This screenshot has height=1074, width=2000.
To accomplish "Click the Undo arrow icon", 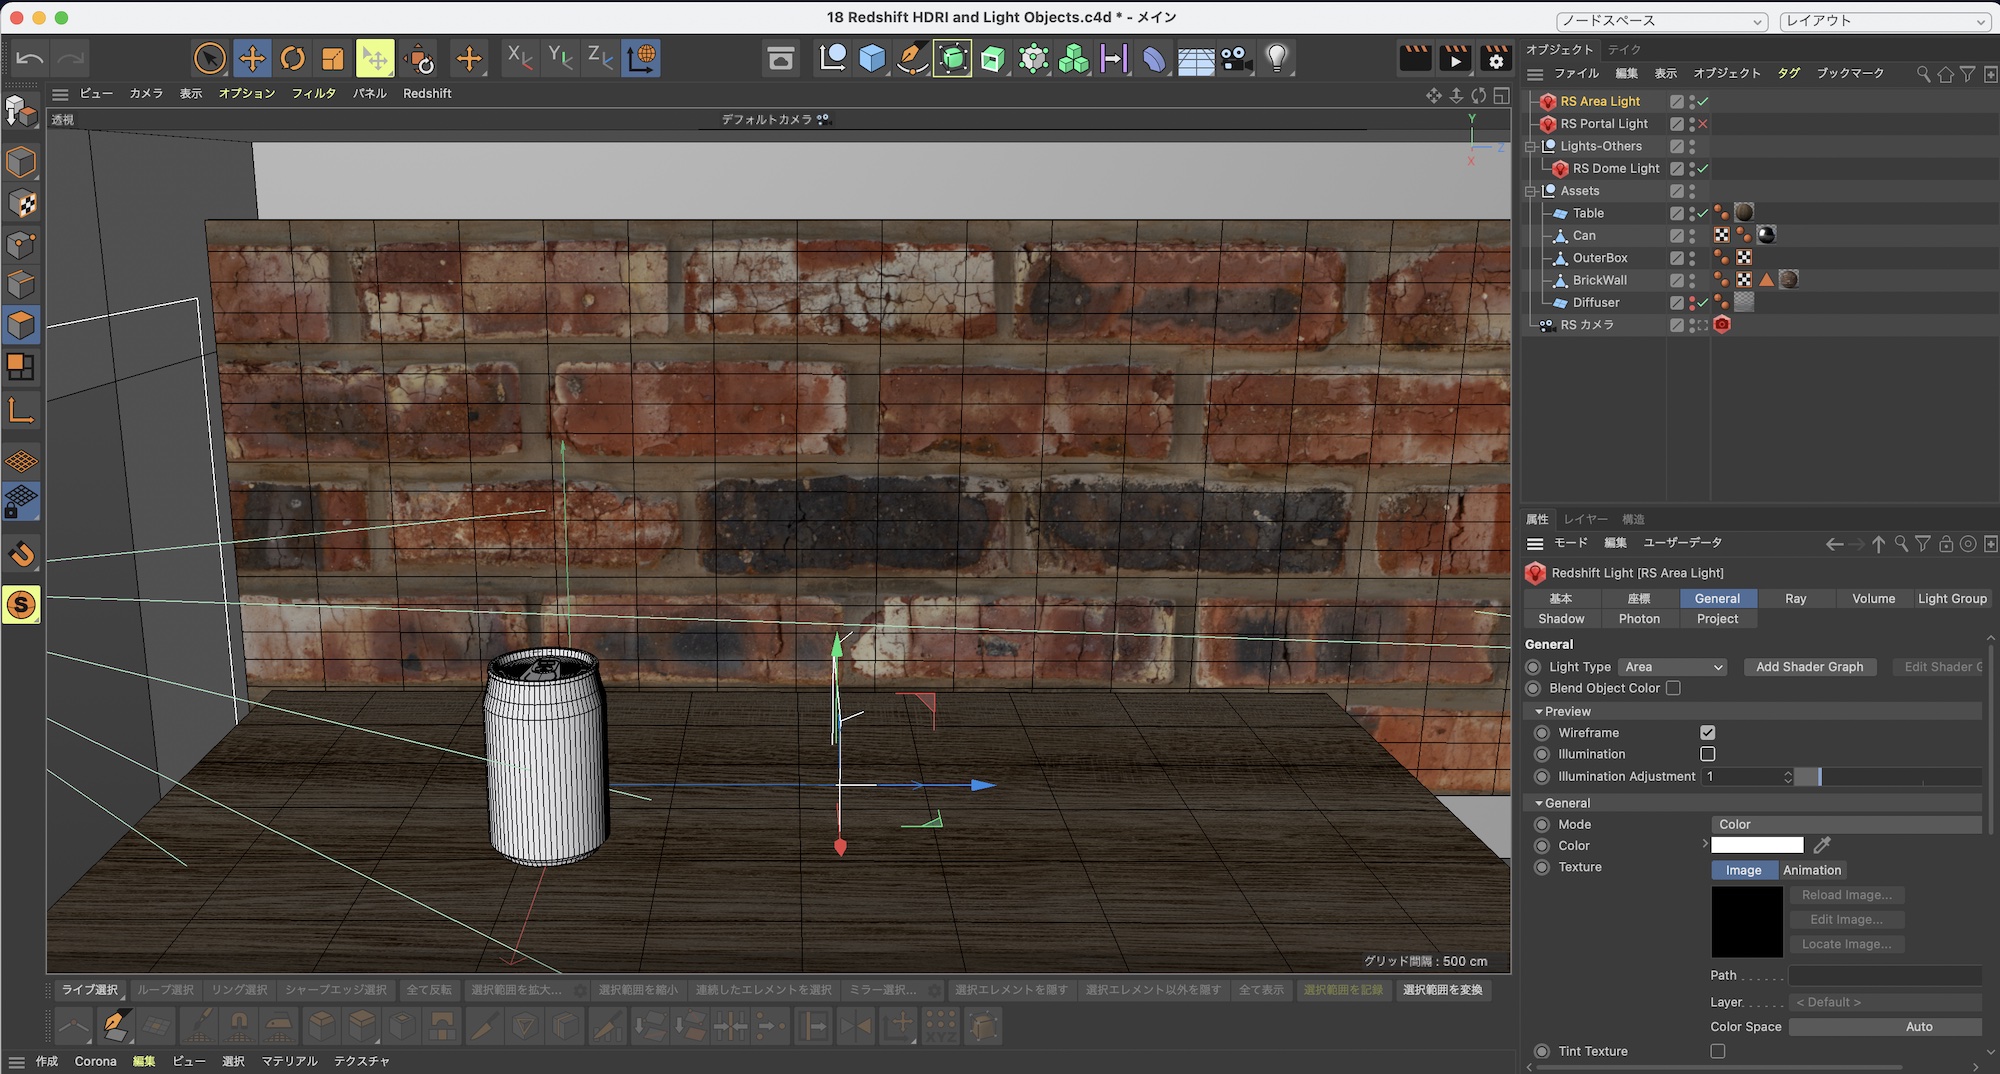I will coord(30,59).
